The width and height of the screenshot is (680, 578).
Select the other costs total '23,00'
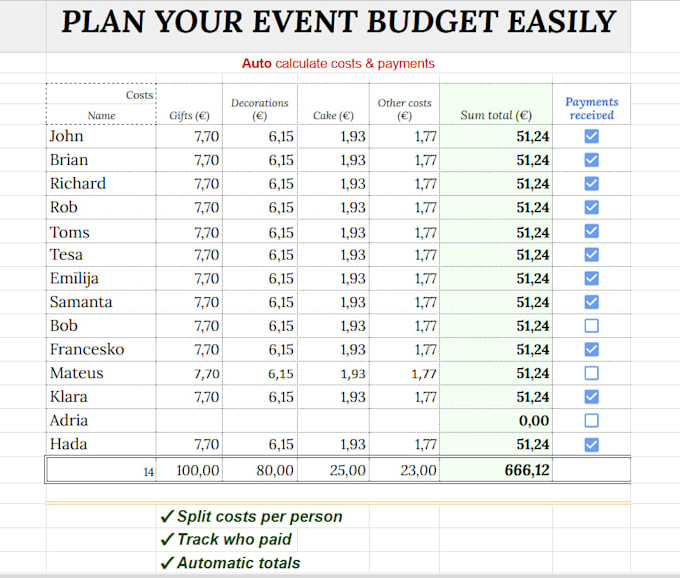(404, 470)
